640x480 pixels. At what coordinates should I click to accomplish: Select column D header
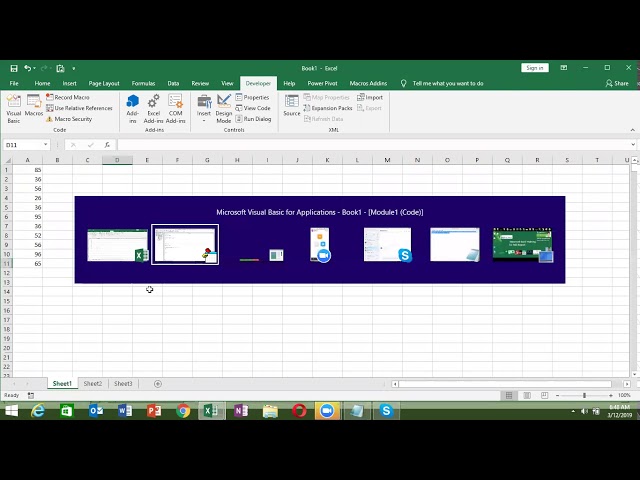117,160
